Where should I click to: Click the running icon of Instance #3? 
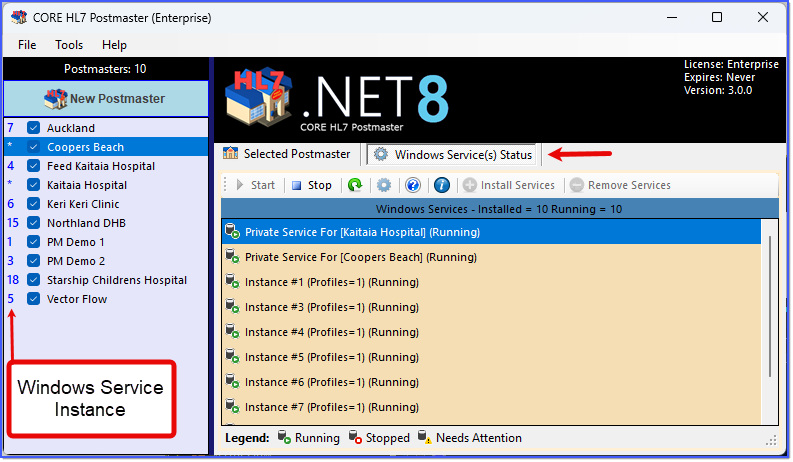[232, 306]
